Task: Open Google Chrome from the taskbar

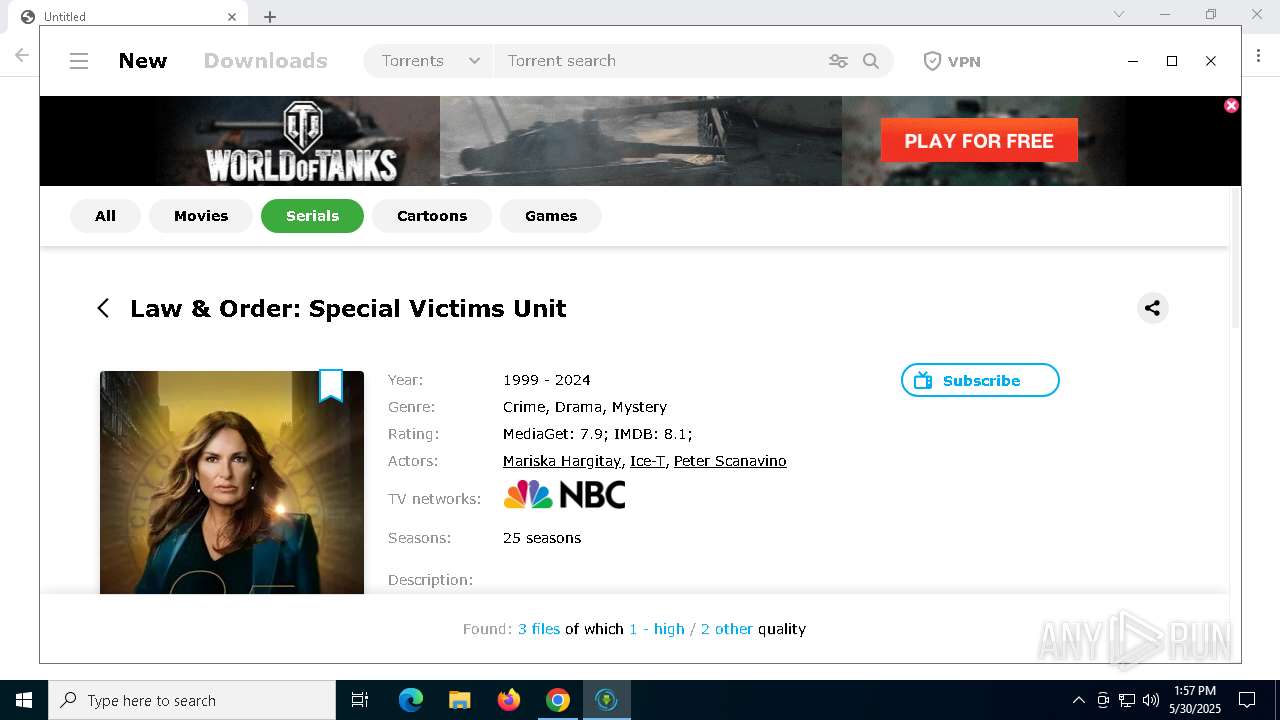Action: [x=558, y=700]
